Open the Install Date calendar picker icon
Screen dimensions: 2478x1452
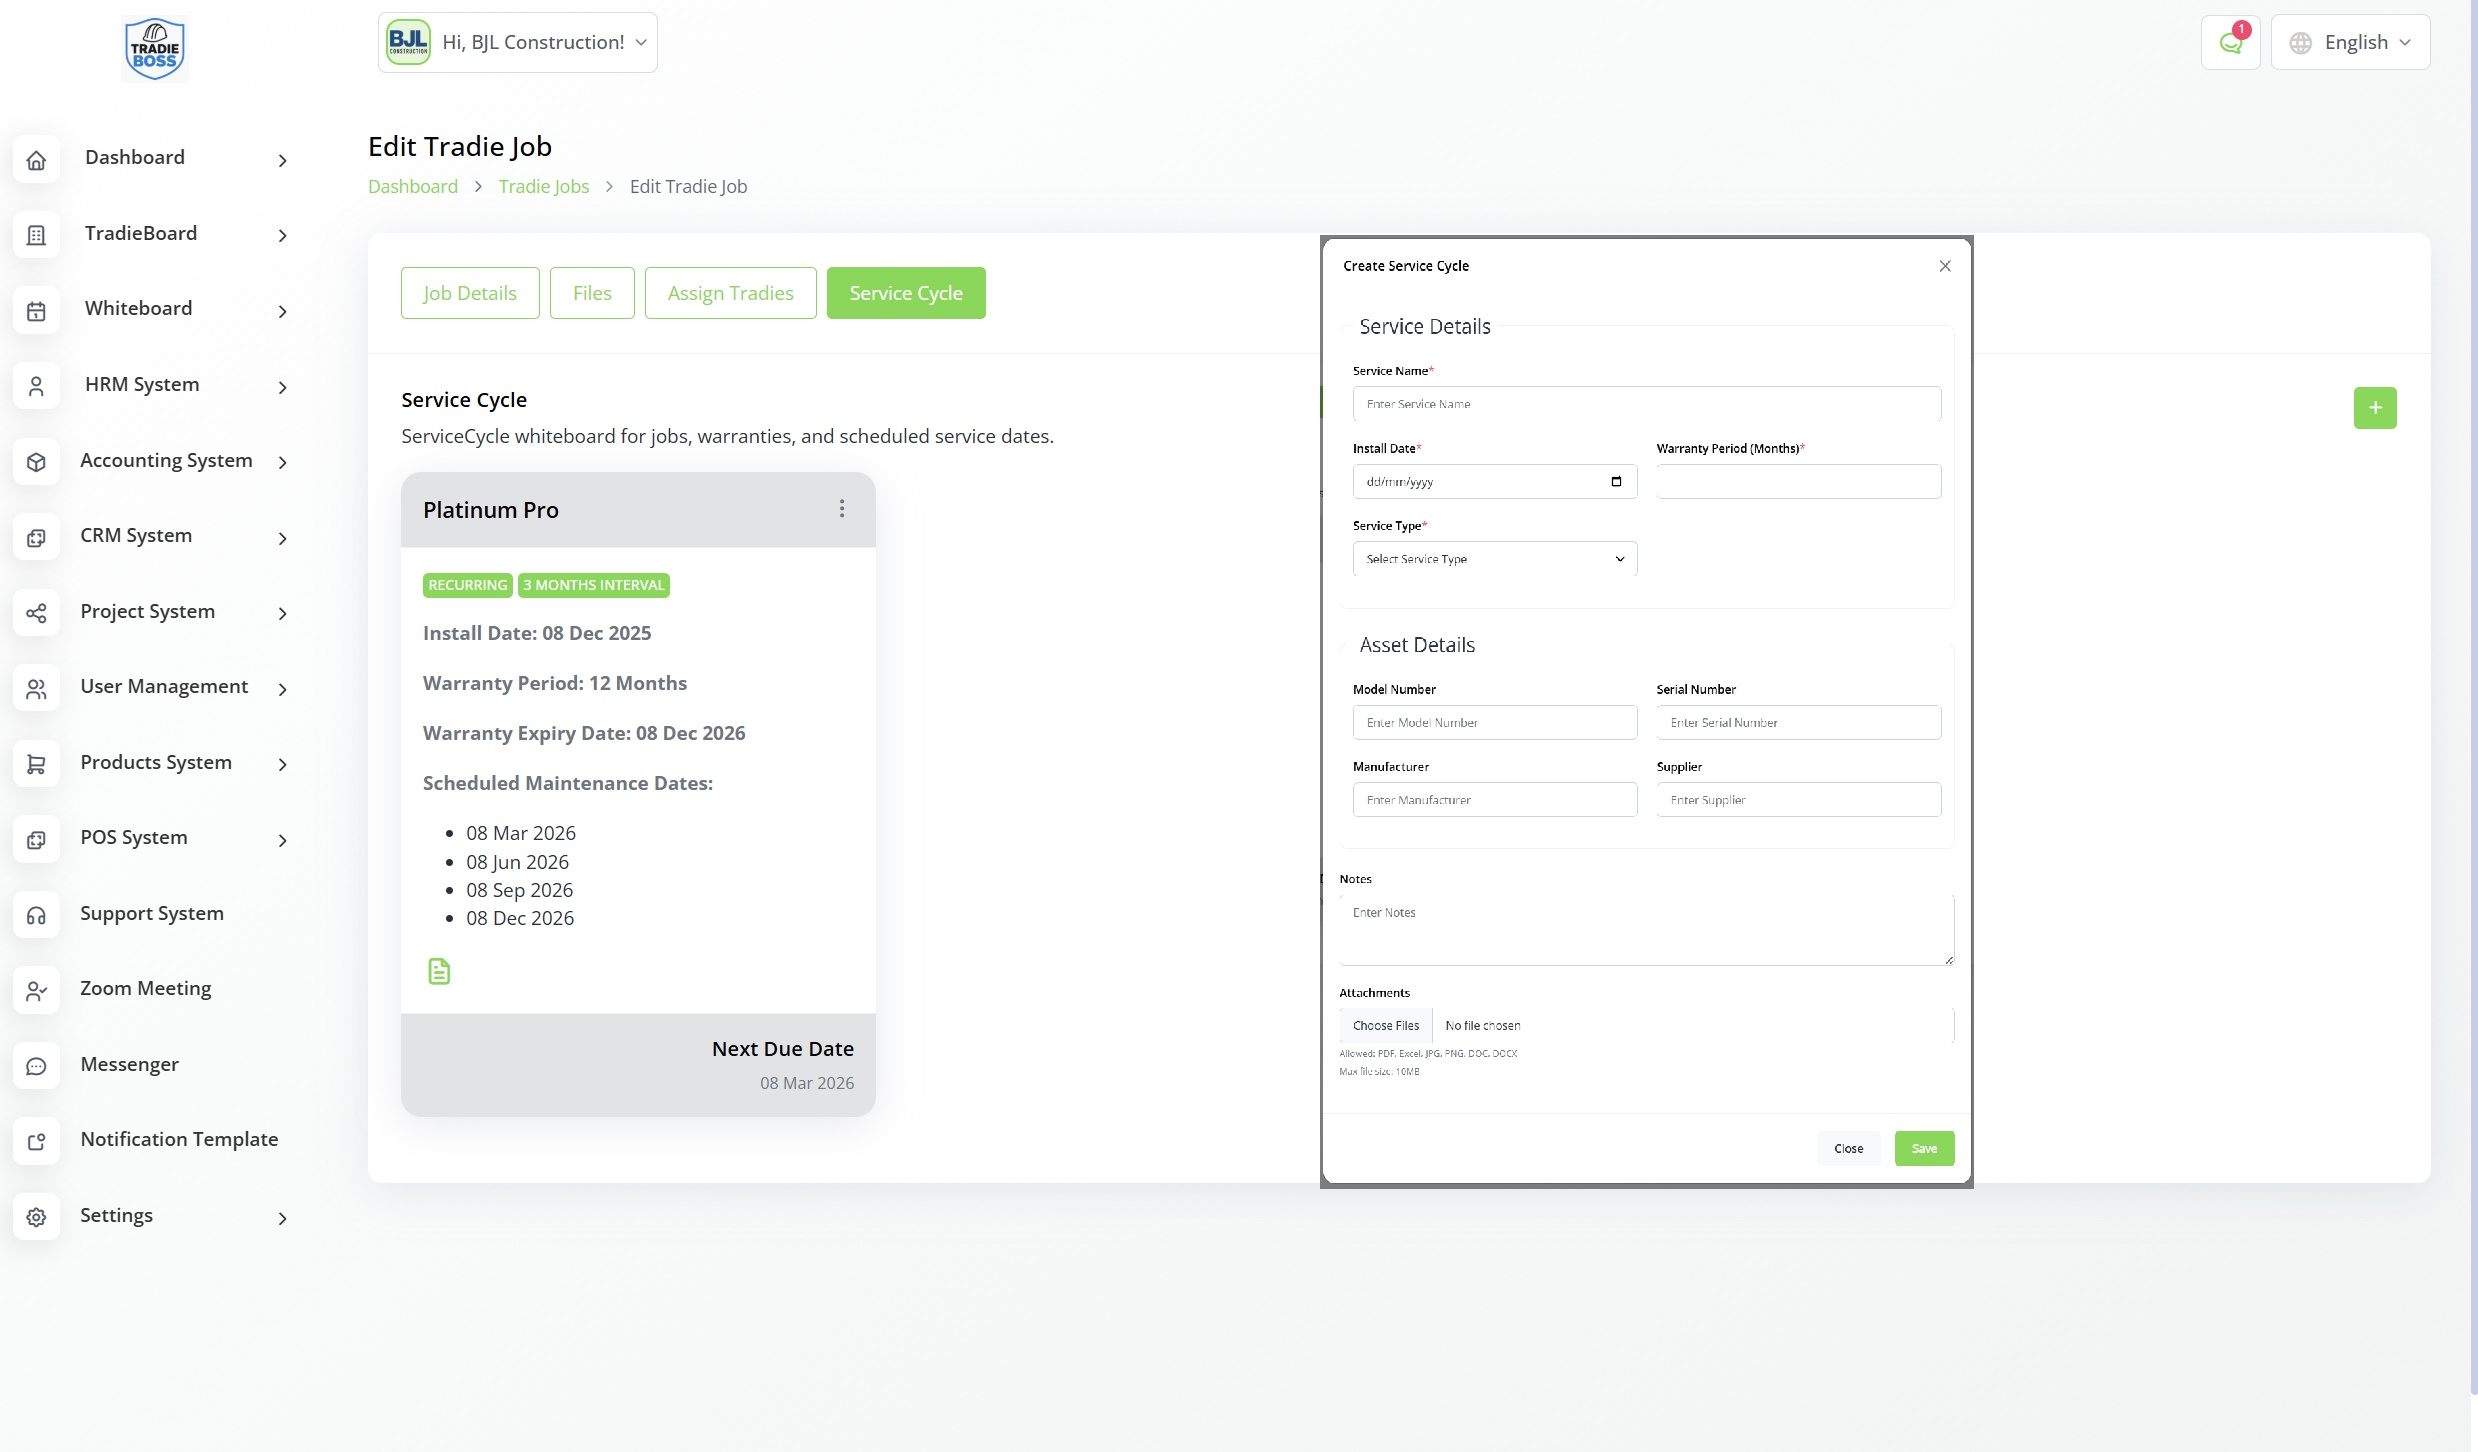click(1616, 482)
